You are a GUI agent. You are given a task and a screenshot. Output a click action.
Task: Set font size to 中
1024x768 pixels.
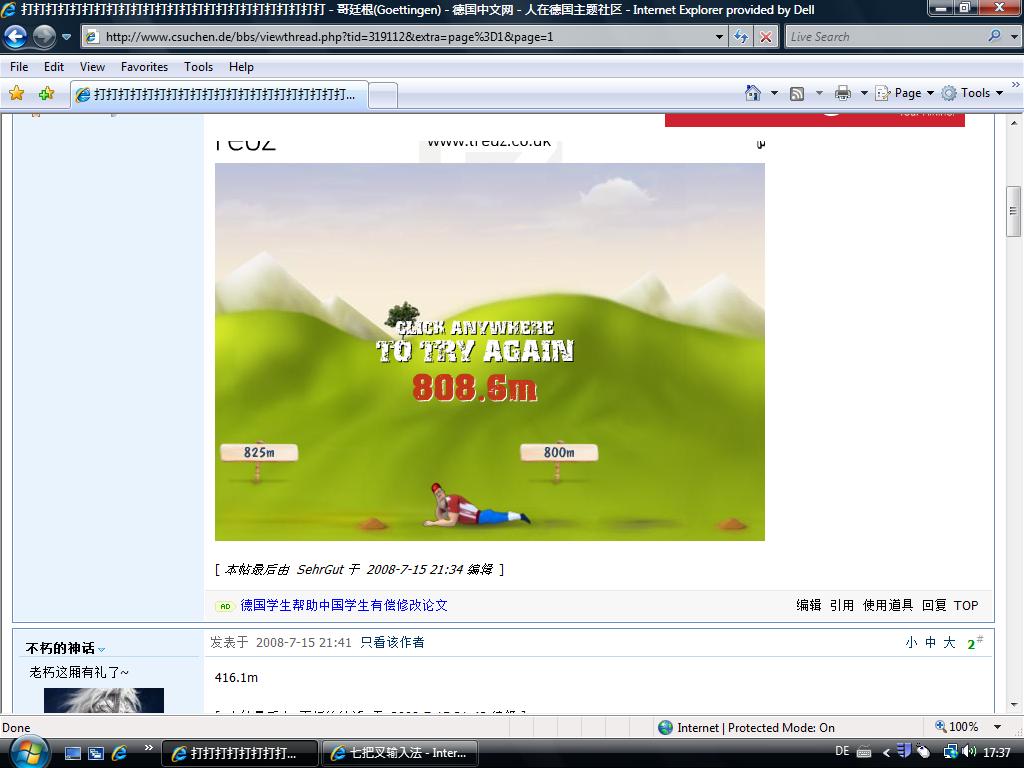[930, 643]
